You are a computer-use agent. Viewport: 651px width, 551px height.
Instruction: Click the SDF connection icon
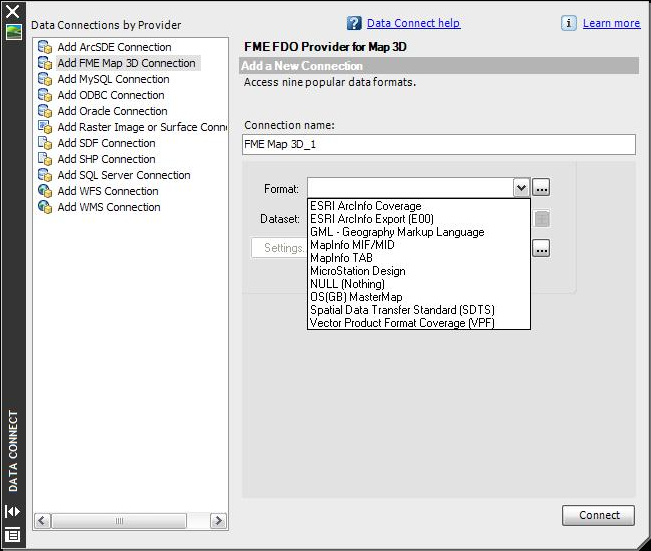point(45,143)
